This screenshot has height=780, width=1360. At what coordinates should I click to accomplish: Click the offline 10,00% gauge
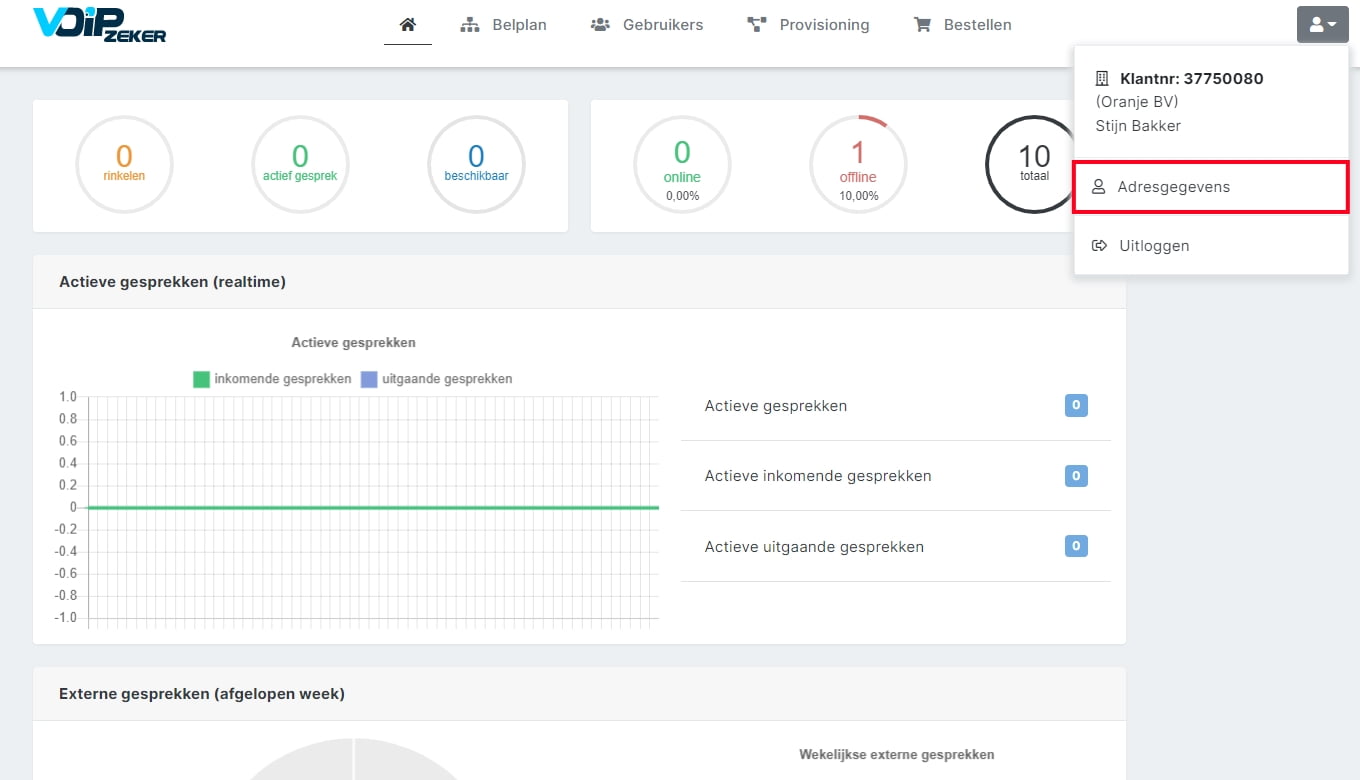(858, 165)
